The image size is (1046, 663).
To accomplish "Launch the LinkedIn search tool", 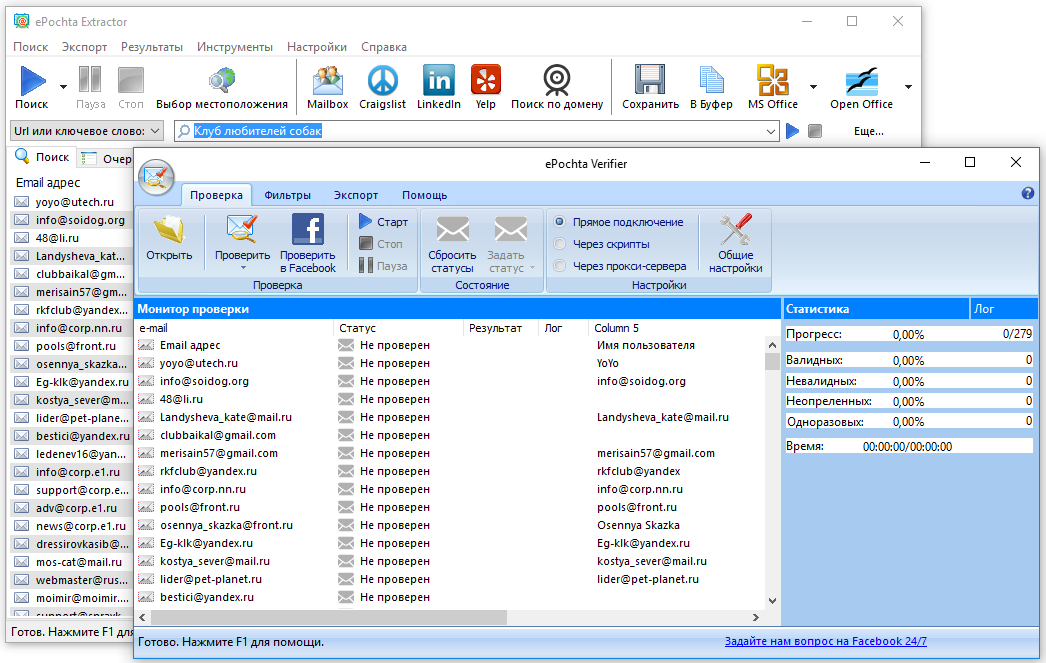I will click(x=439, y=81).
